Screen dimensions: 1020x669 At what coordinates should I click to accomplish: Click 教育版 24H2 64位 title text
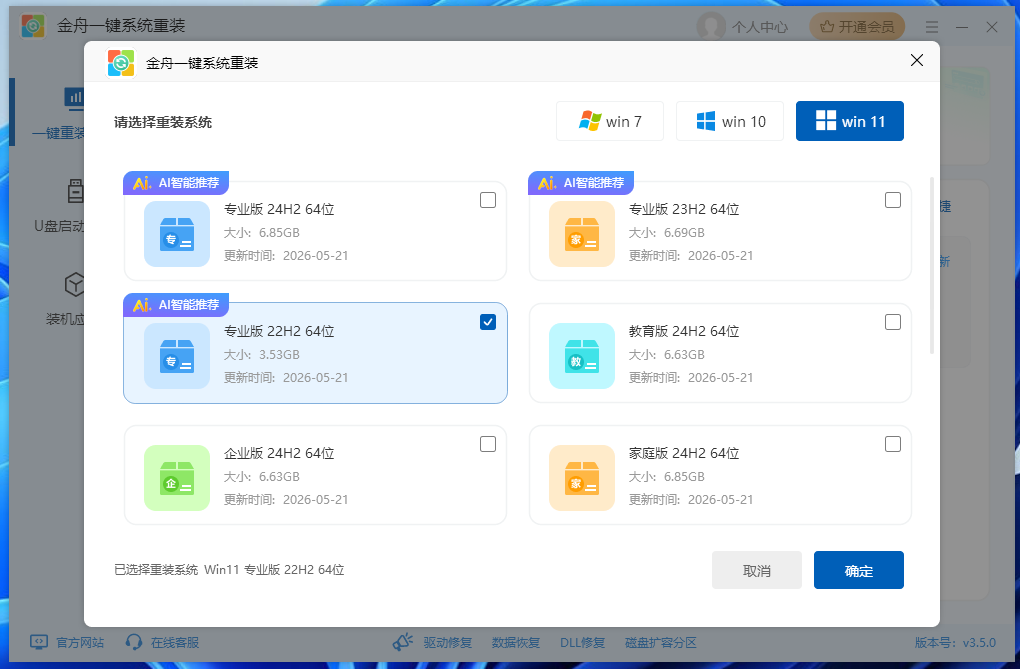pyautogui.click(x=684, y=331)
